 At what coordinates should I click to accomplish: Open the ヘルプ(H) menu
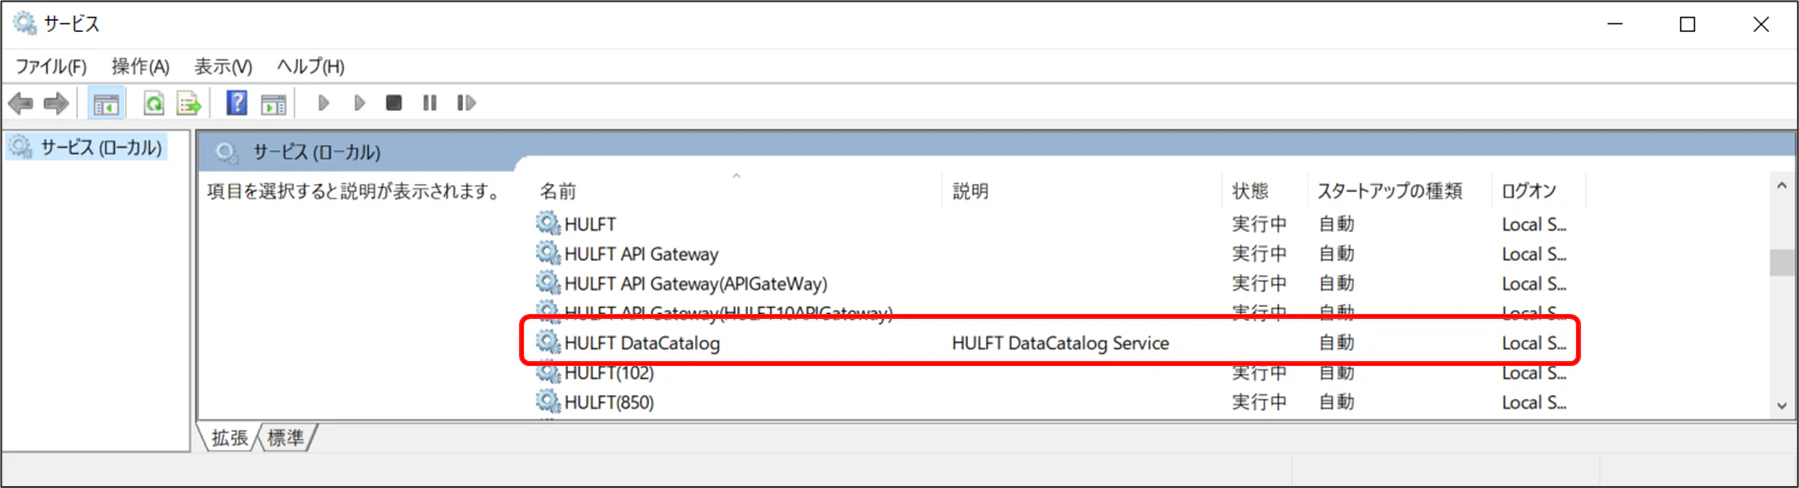pyautogui.click(x=311, y=67)
